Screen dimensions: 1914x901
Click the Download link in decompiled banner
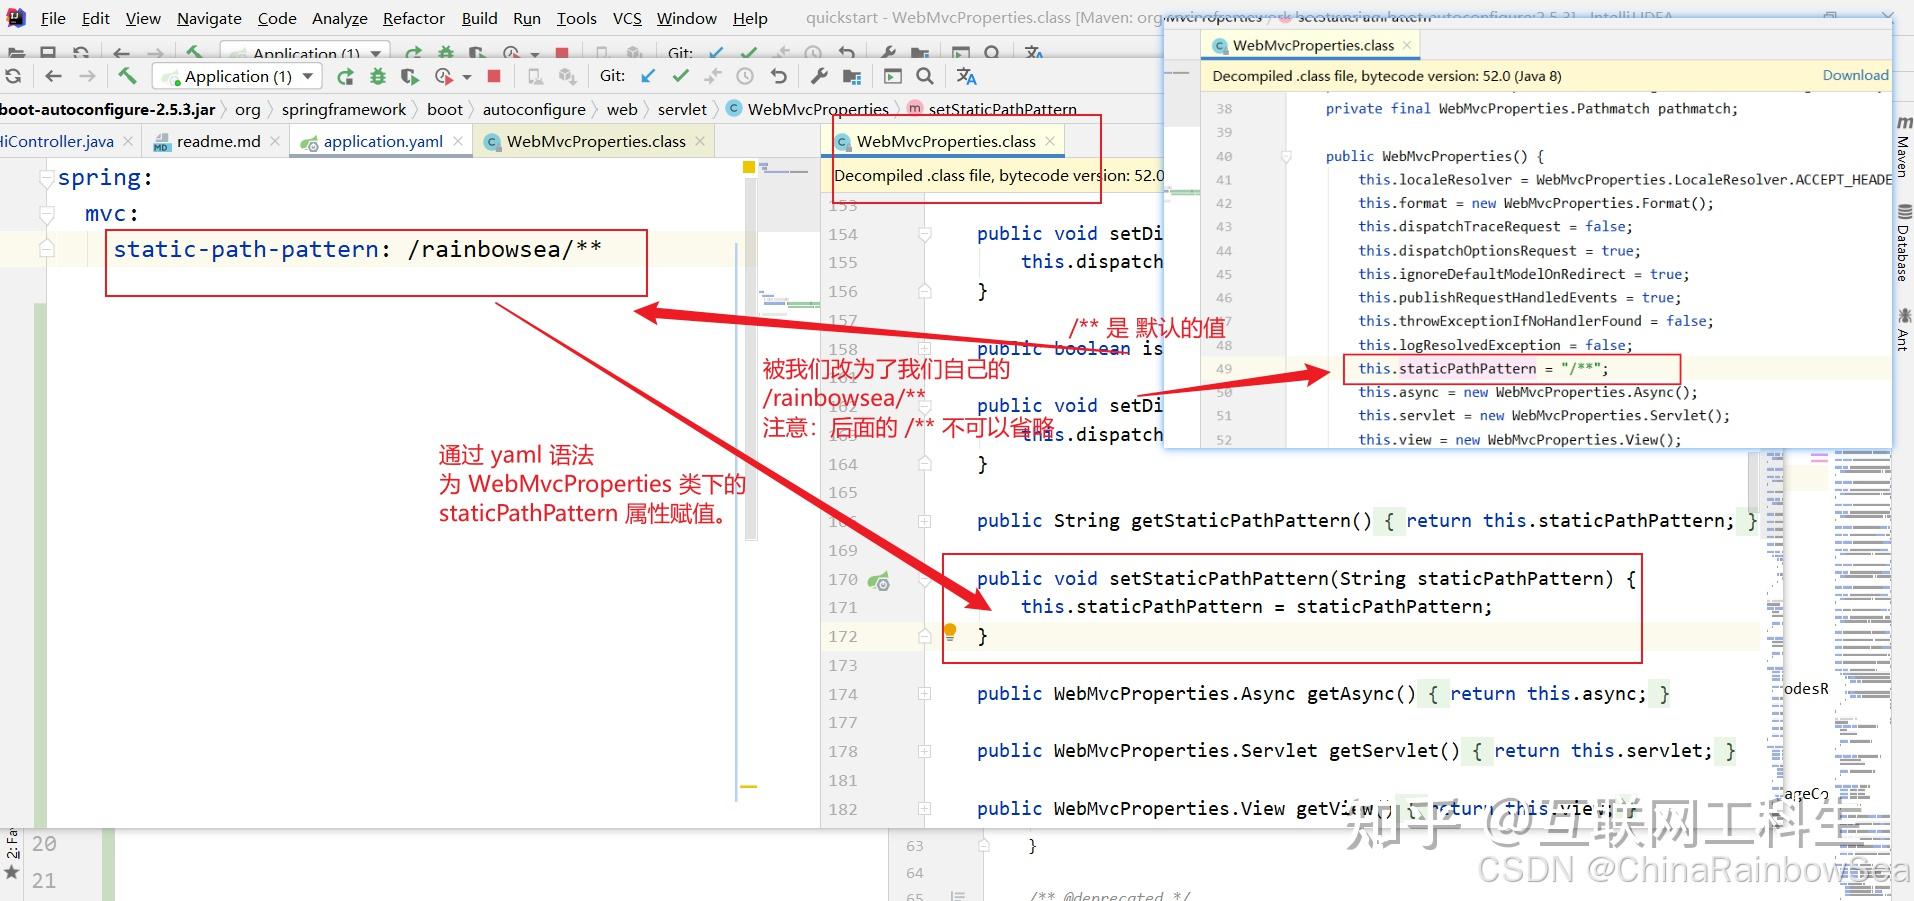pyautogui.click(x=1854, y=75)
